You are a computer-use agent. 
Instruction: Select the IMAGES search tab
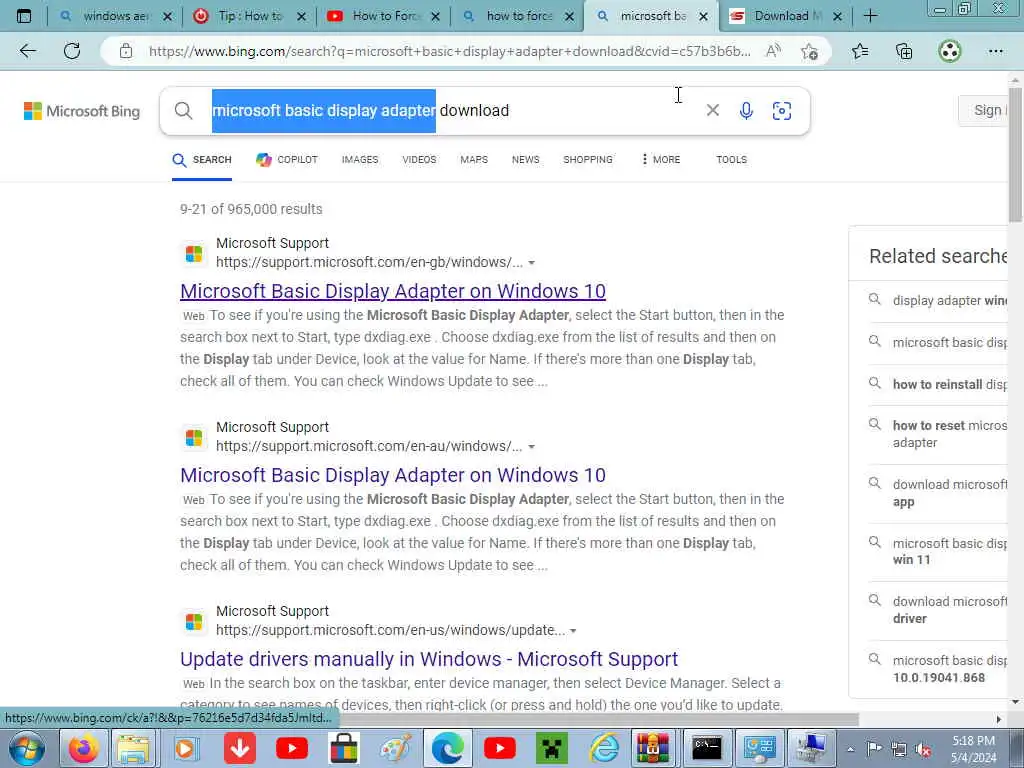[360, 159]
